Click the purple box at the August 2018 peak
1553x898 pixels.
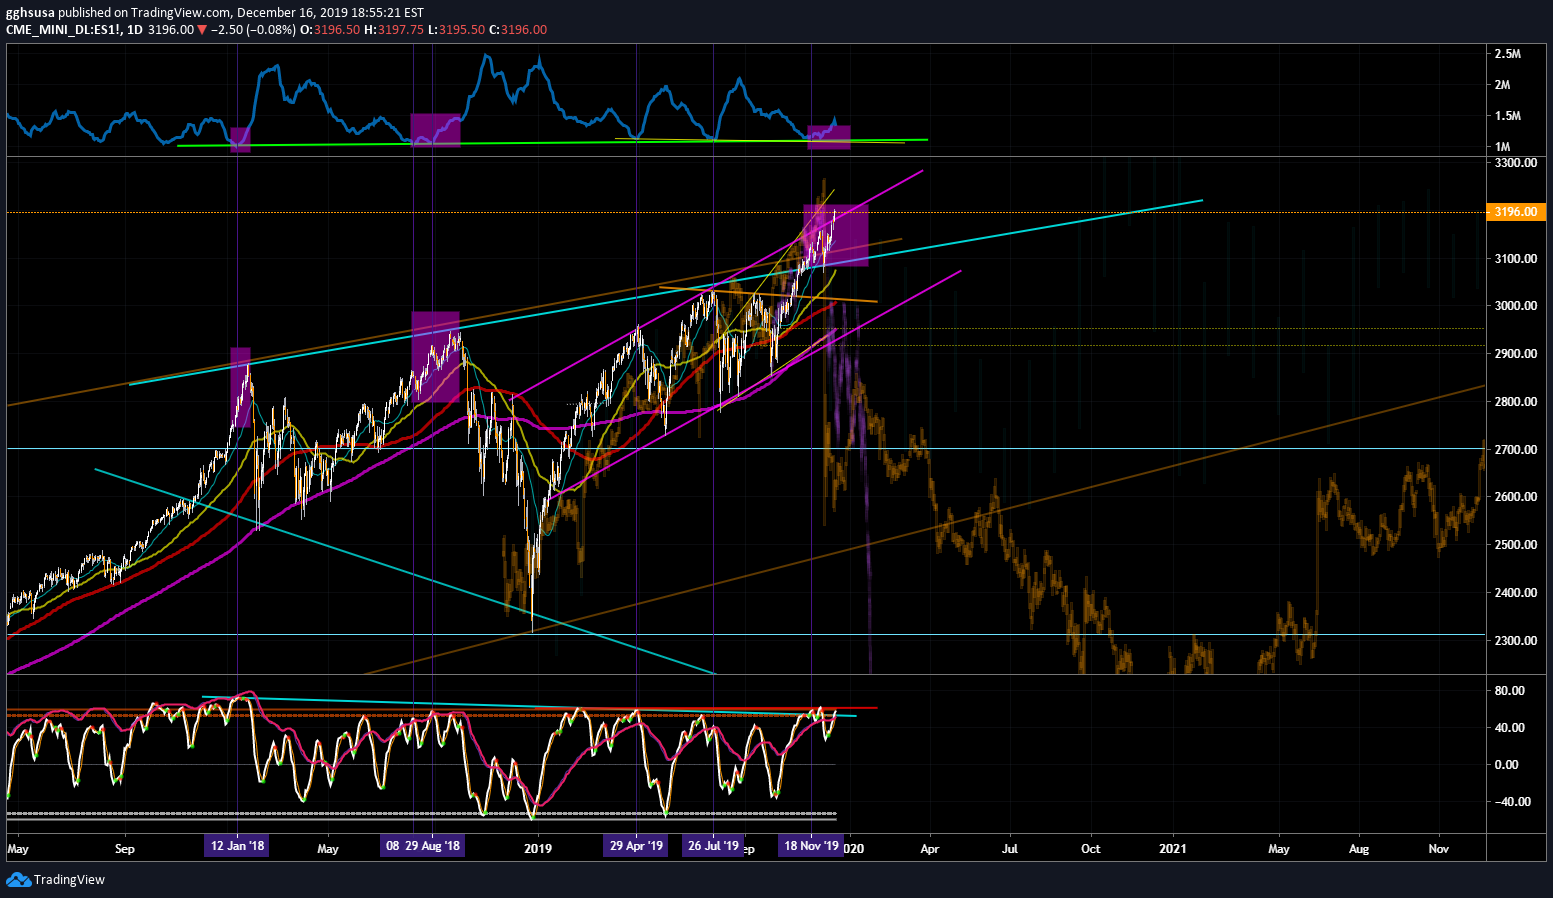pos(436,357)
